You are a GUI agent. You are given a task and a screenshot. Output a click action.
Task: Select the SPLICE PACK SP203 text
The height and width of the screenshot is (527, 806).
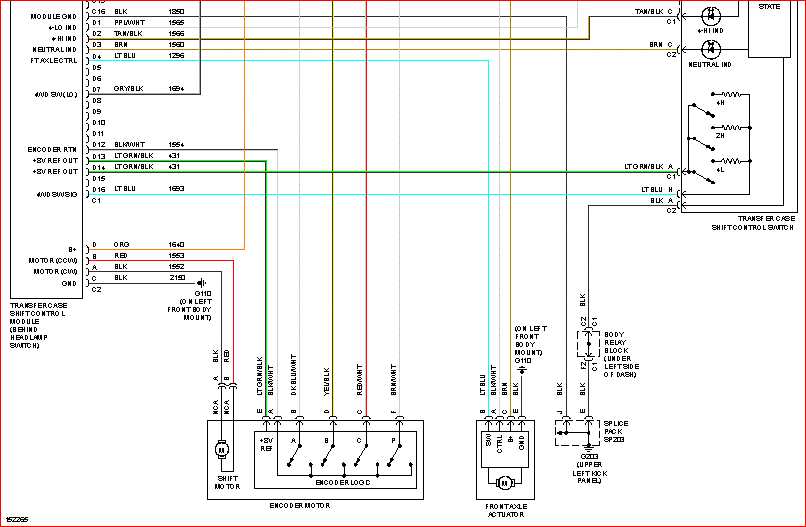pyautogui.click(x=616, y=431)
